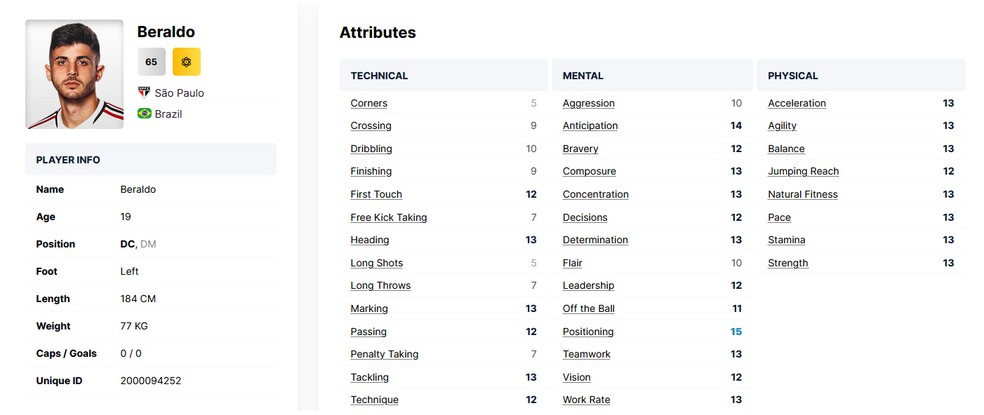
Task: Click the Jumping Reach attribute
Action: coord(803,172)
